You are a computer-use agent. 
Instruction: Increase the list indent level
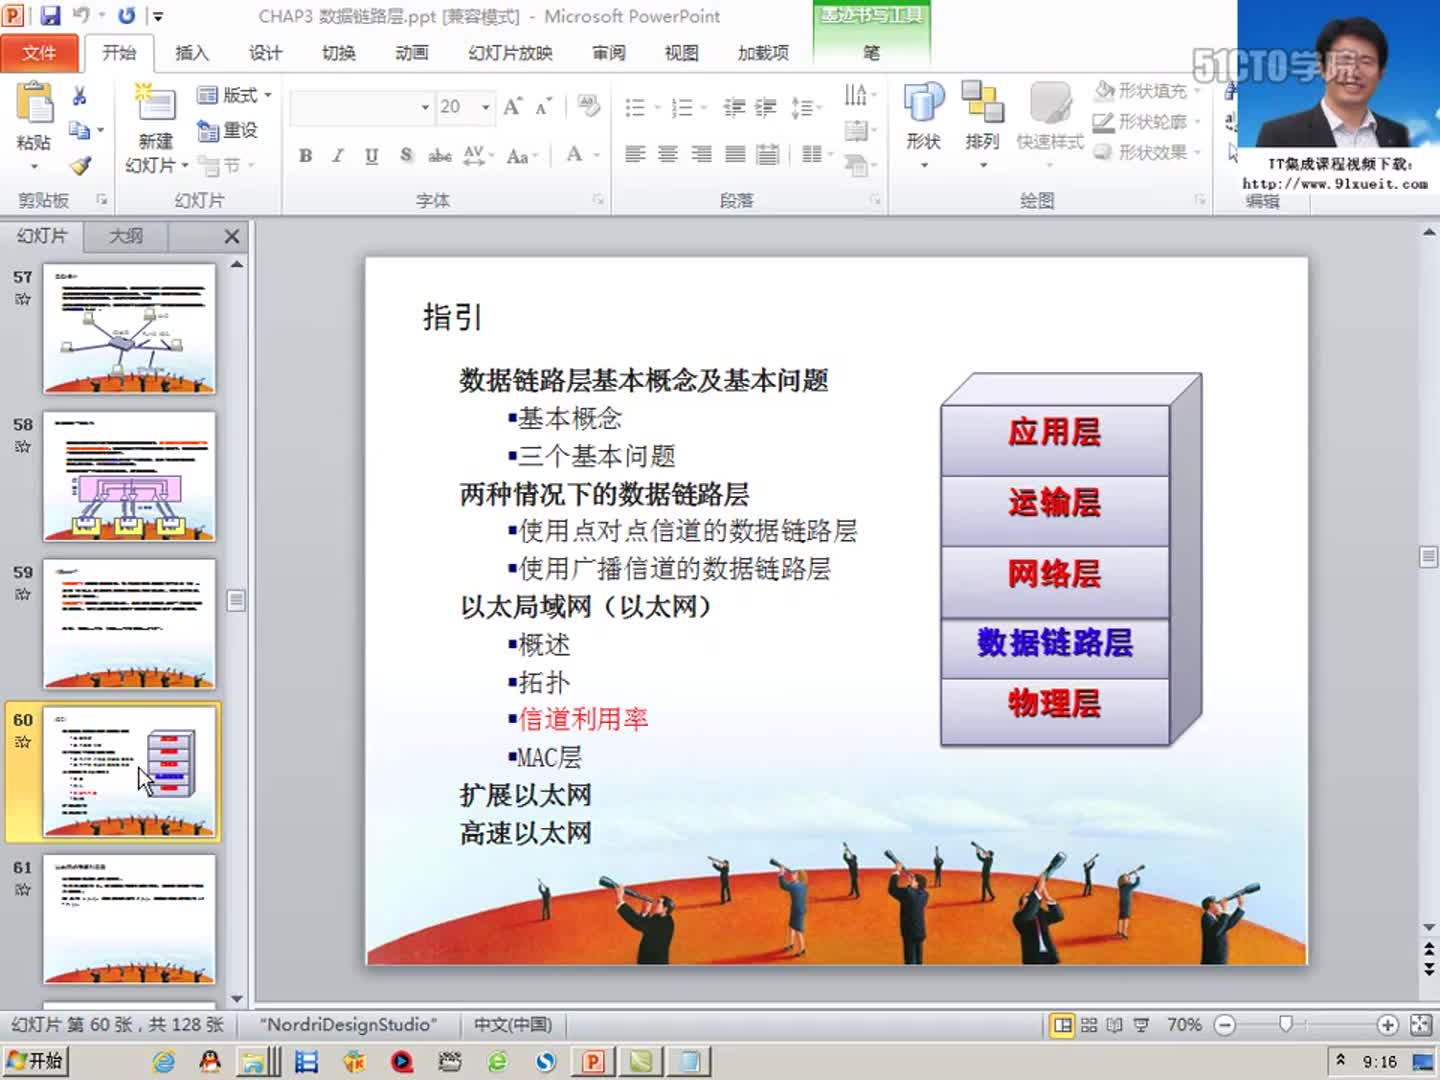[x=766, y=107]
